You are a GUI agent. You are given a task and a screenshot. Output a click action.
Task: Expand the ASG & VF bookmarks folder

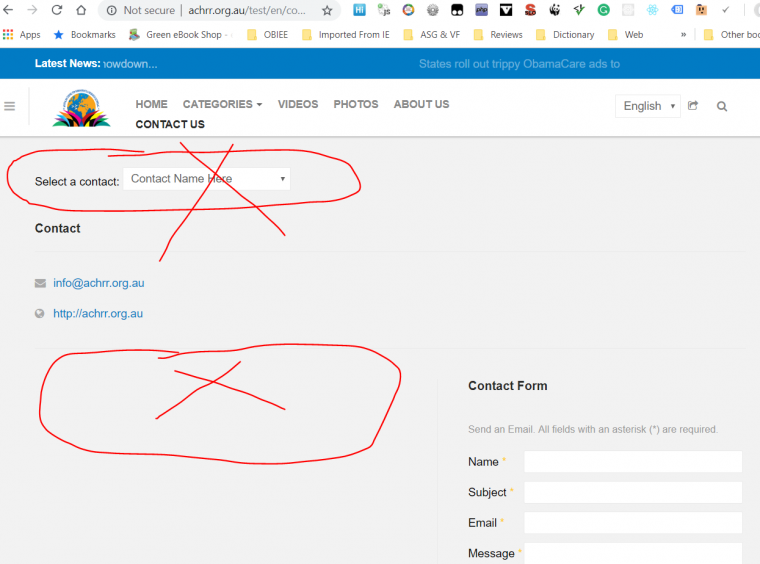(x=431, y=34)
